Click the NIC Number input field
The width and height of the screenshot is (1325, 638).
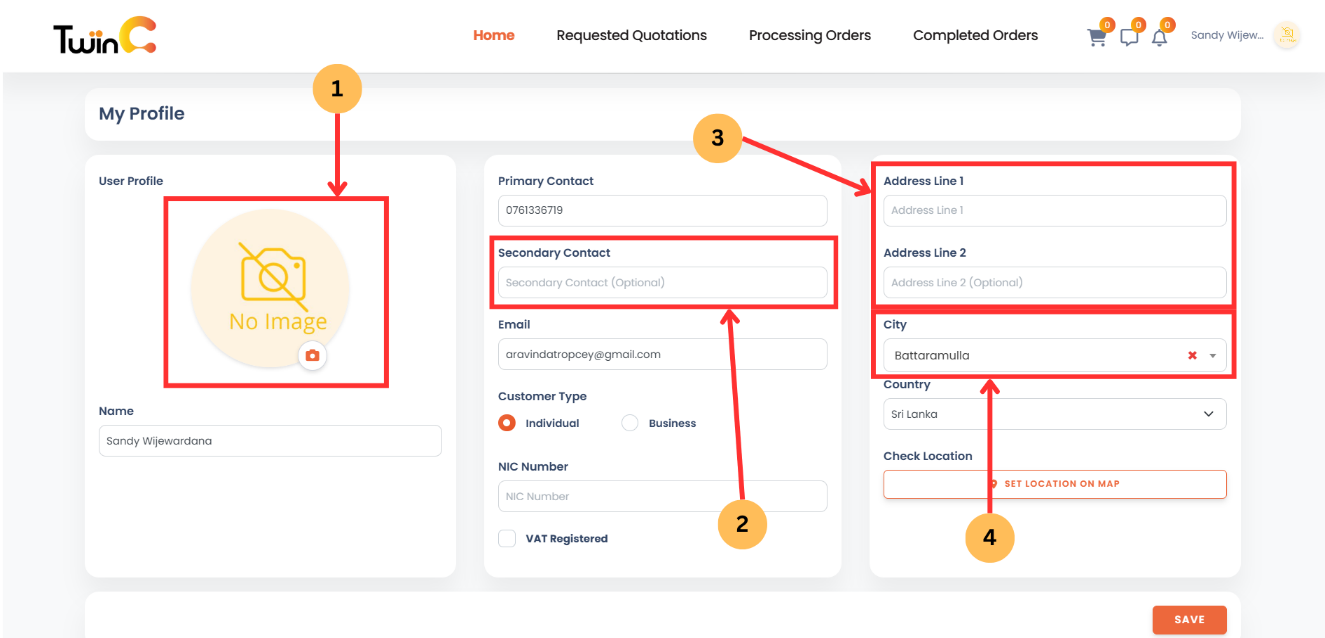pyautogui.click(x=662, y=496)
